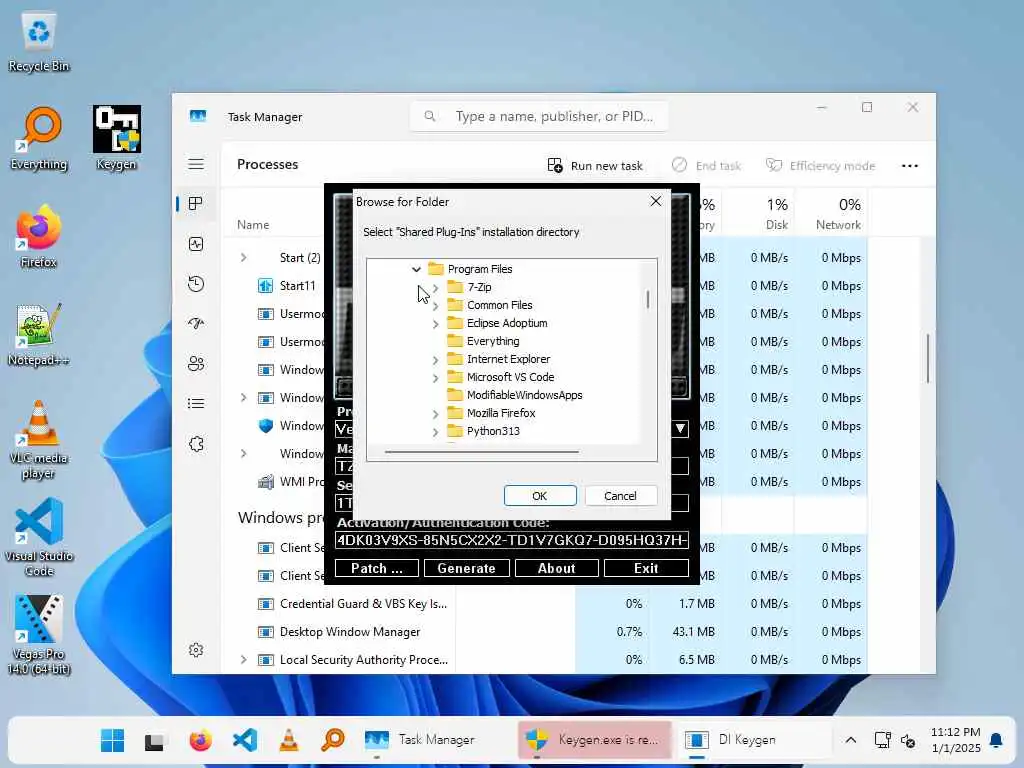The image size is (1024, 768).
Task: Expand the Start (2) process group
Action: tap(244, 257)
